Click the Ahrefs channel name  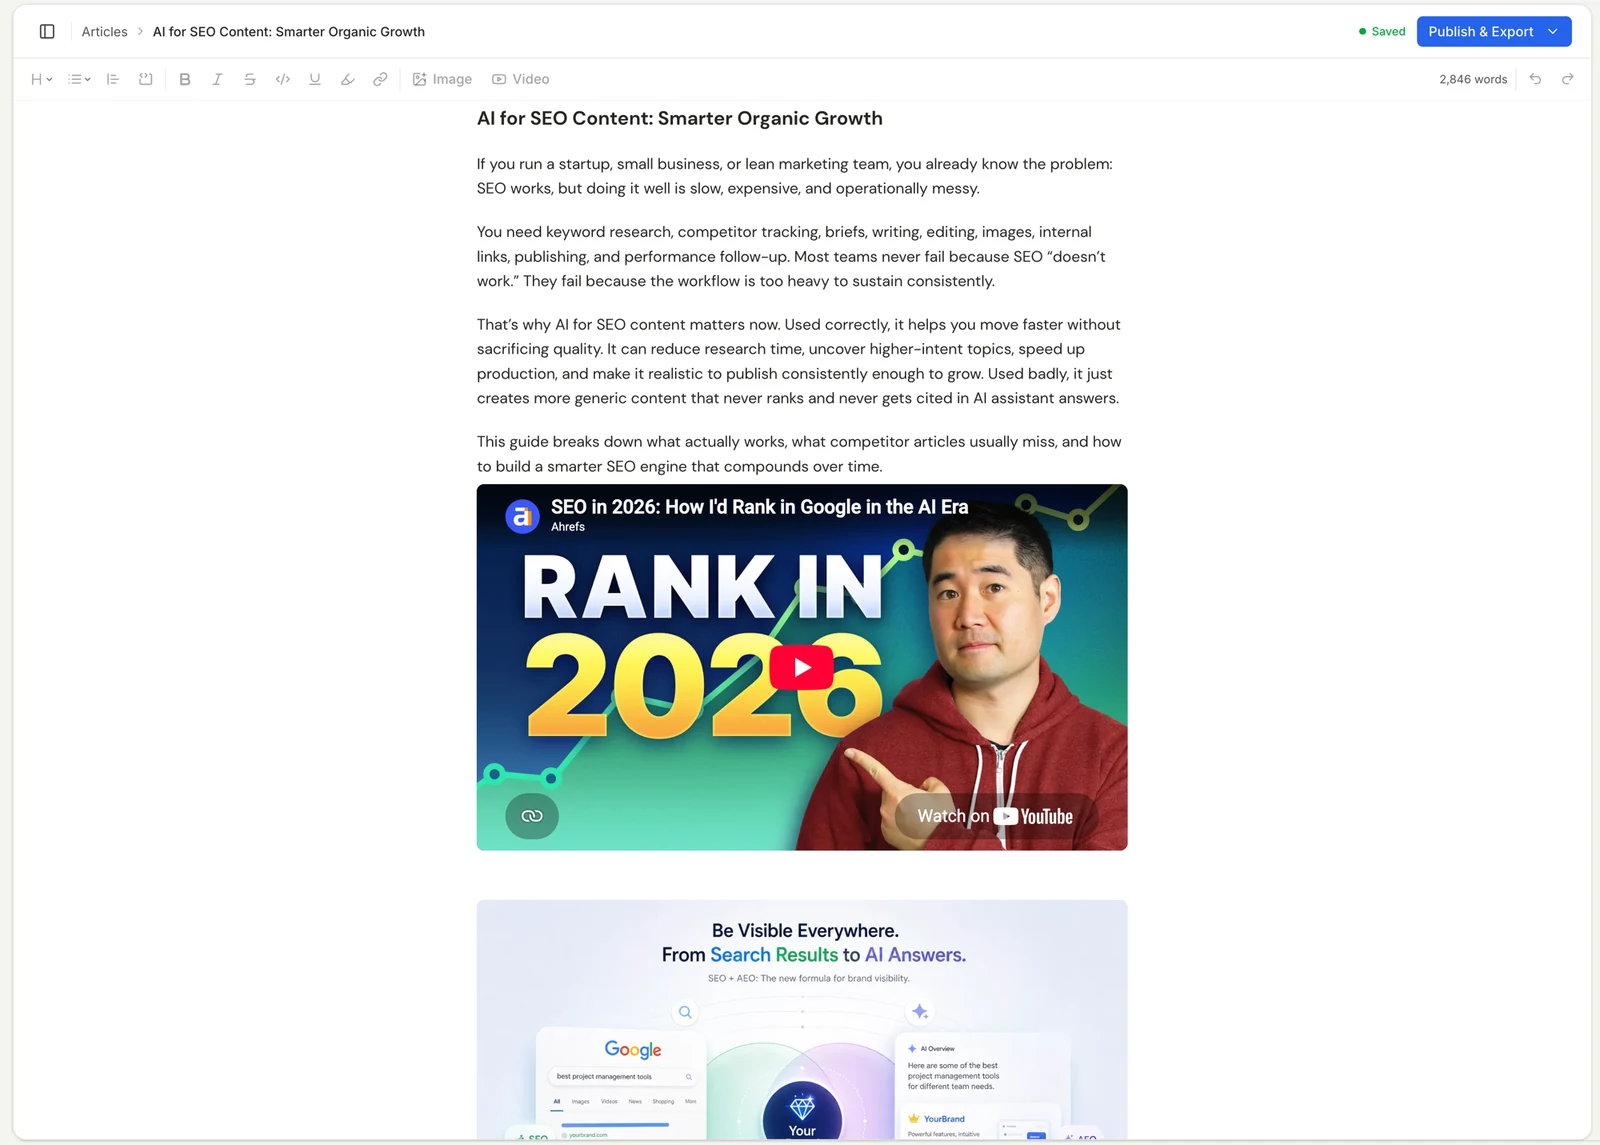pyautogui.click(x=568, y=527)
